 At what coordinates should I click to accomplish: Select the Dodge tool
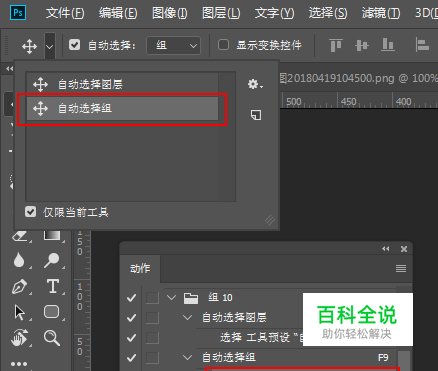(x=51, y=260)
